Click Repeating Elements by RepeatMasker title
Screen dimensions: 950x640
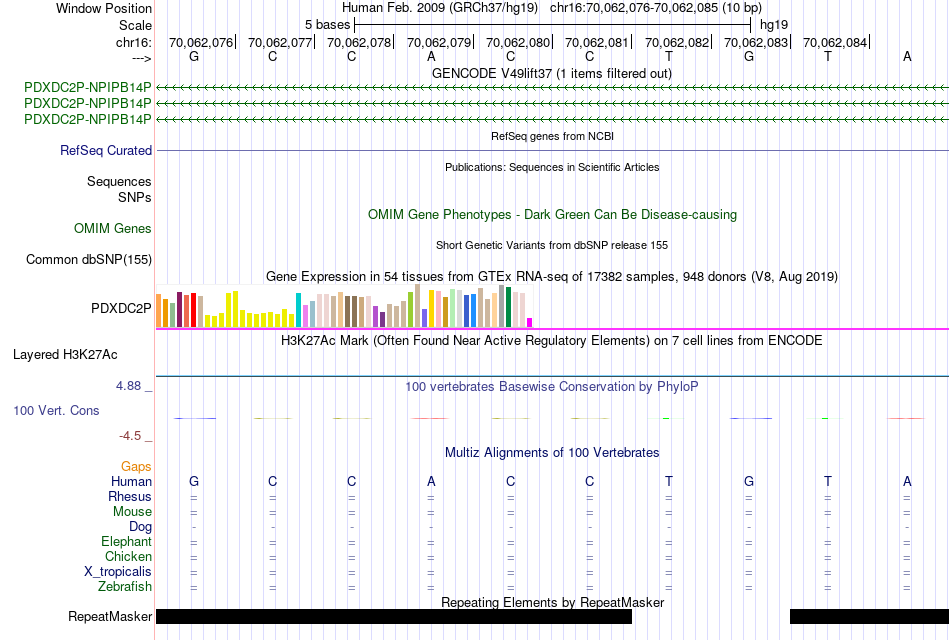[552, 602]
